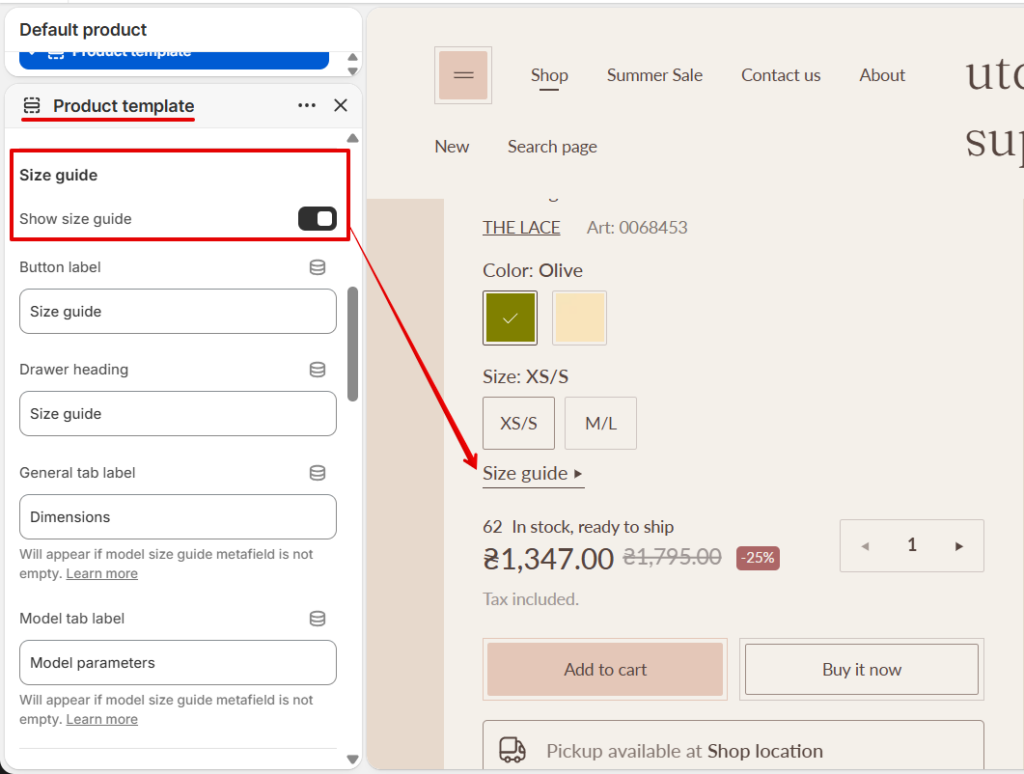Connect dynamic source for Model tab label

pyautogui.click(x=317, y=619)
